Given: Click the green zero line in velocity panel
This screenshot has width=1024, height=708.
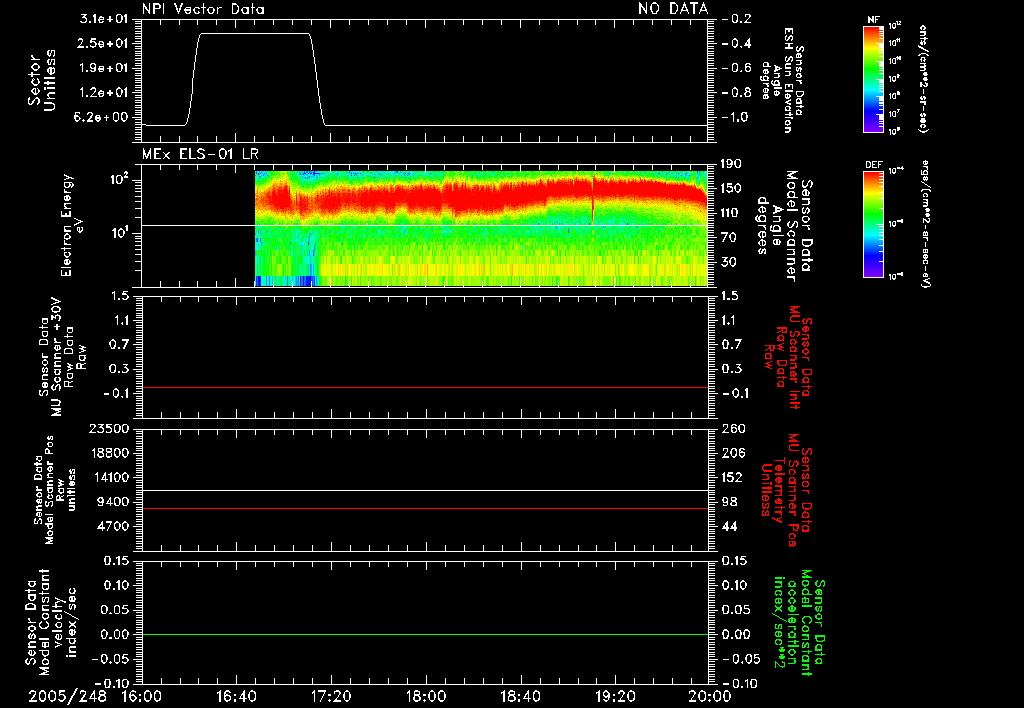Looking at the screenshot, I should pos(425,634).
